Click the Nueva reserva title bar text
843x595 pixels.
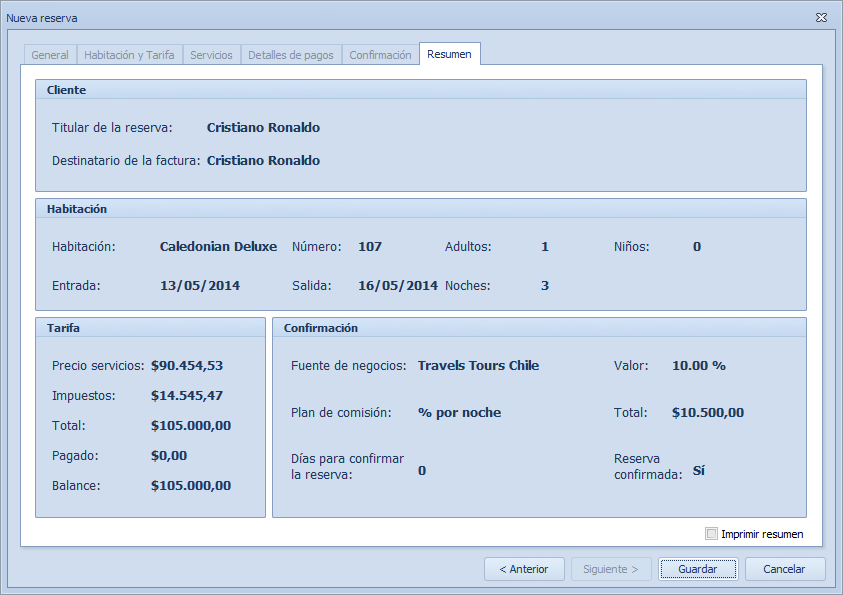[42, 18]
